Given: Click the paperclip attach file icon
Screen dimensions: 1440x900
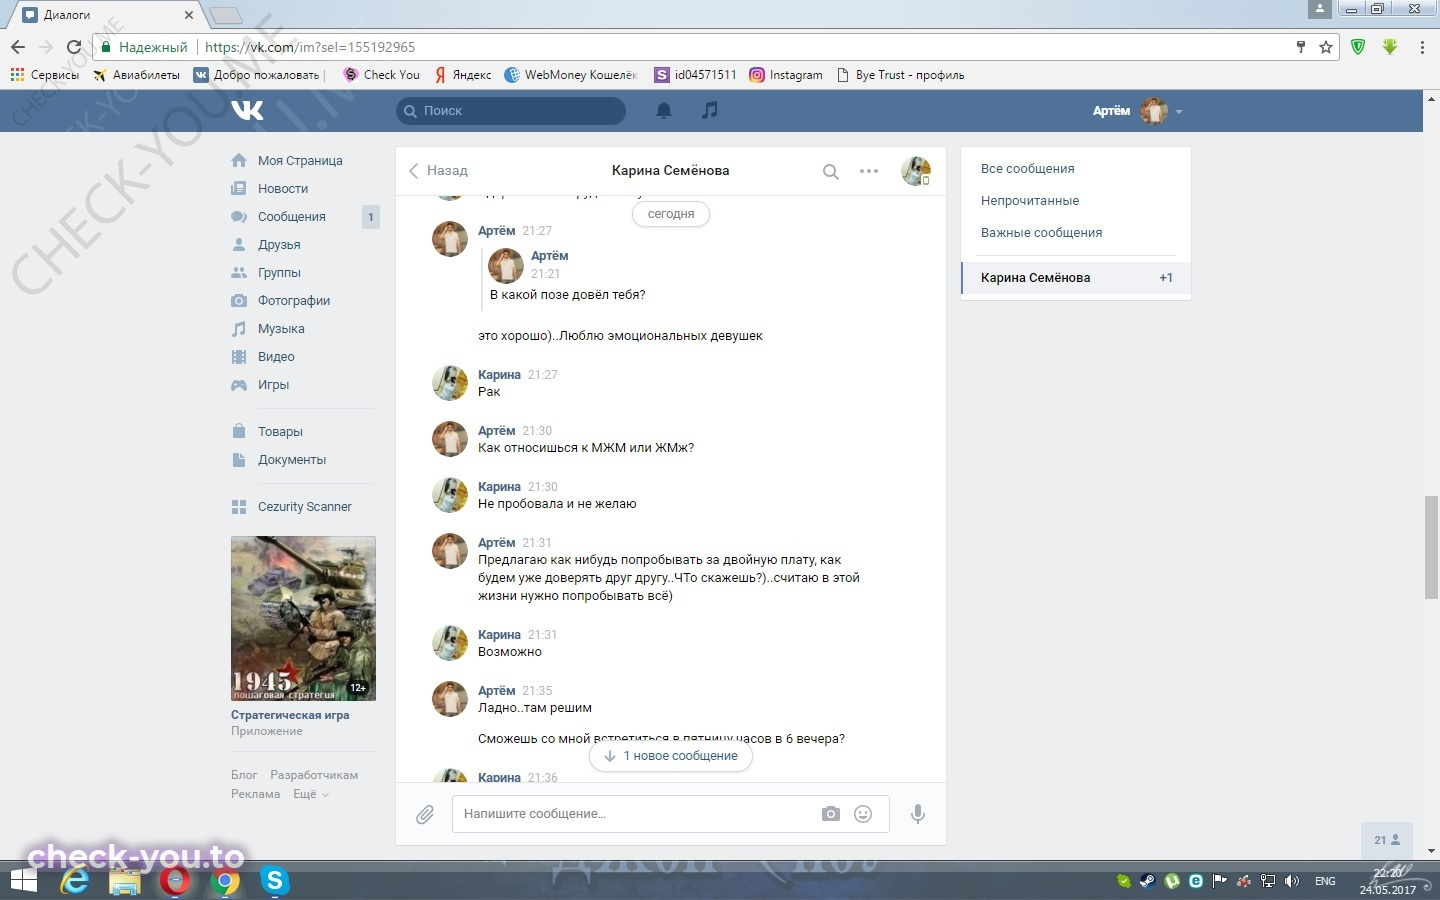Looking at the screenshot, I should click(x=425, y=815).
